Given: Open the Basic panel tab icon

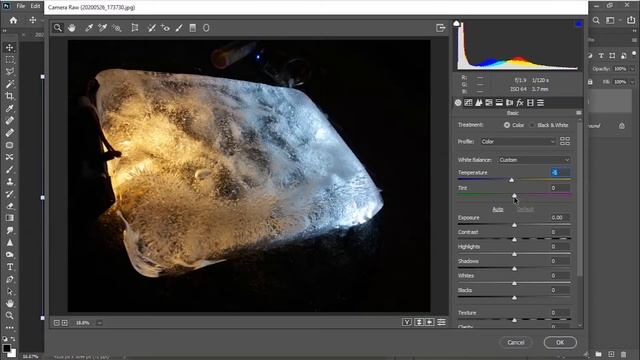Looking at the screenshot, I should click(458, 102).
